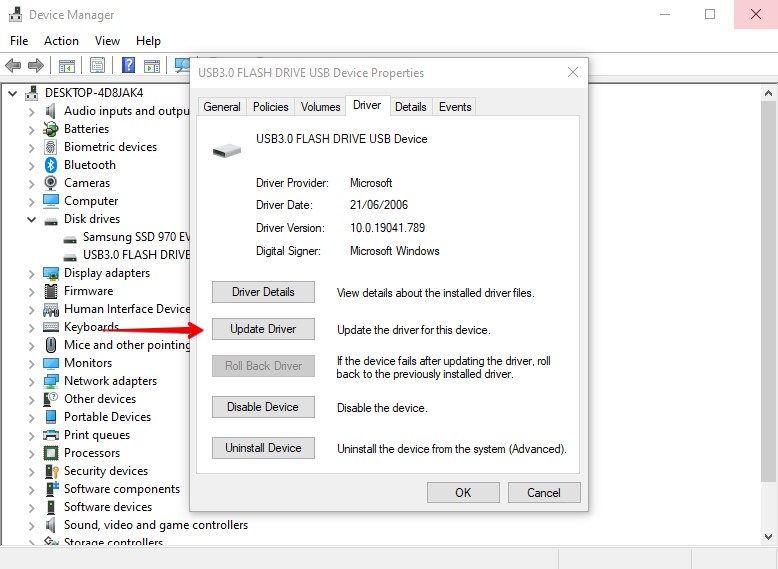The image size is (778, 569).
Task: Open the File menu
Action: coord(19,41)
